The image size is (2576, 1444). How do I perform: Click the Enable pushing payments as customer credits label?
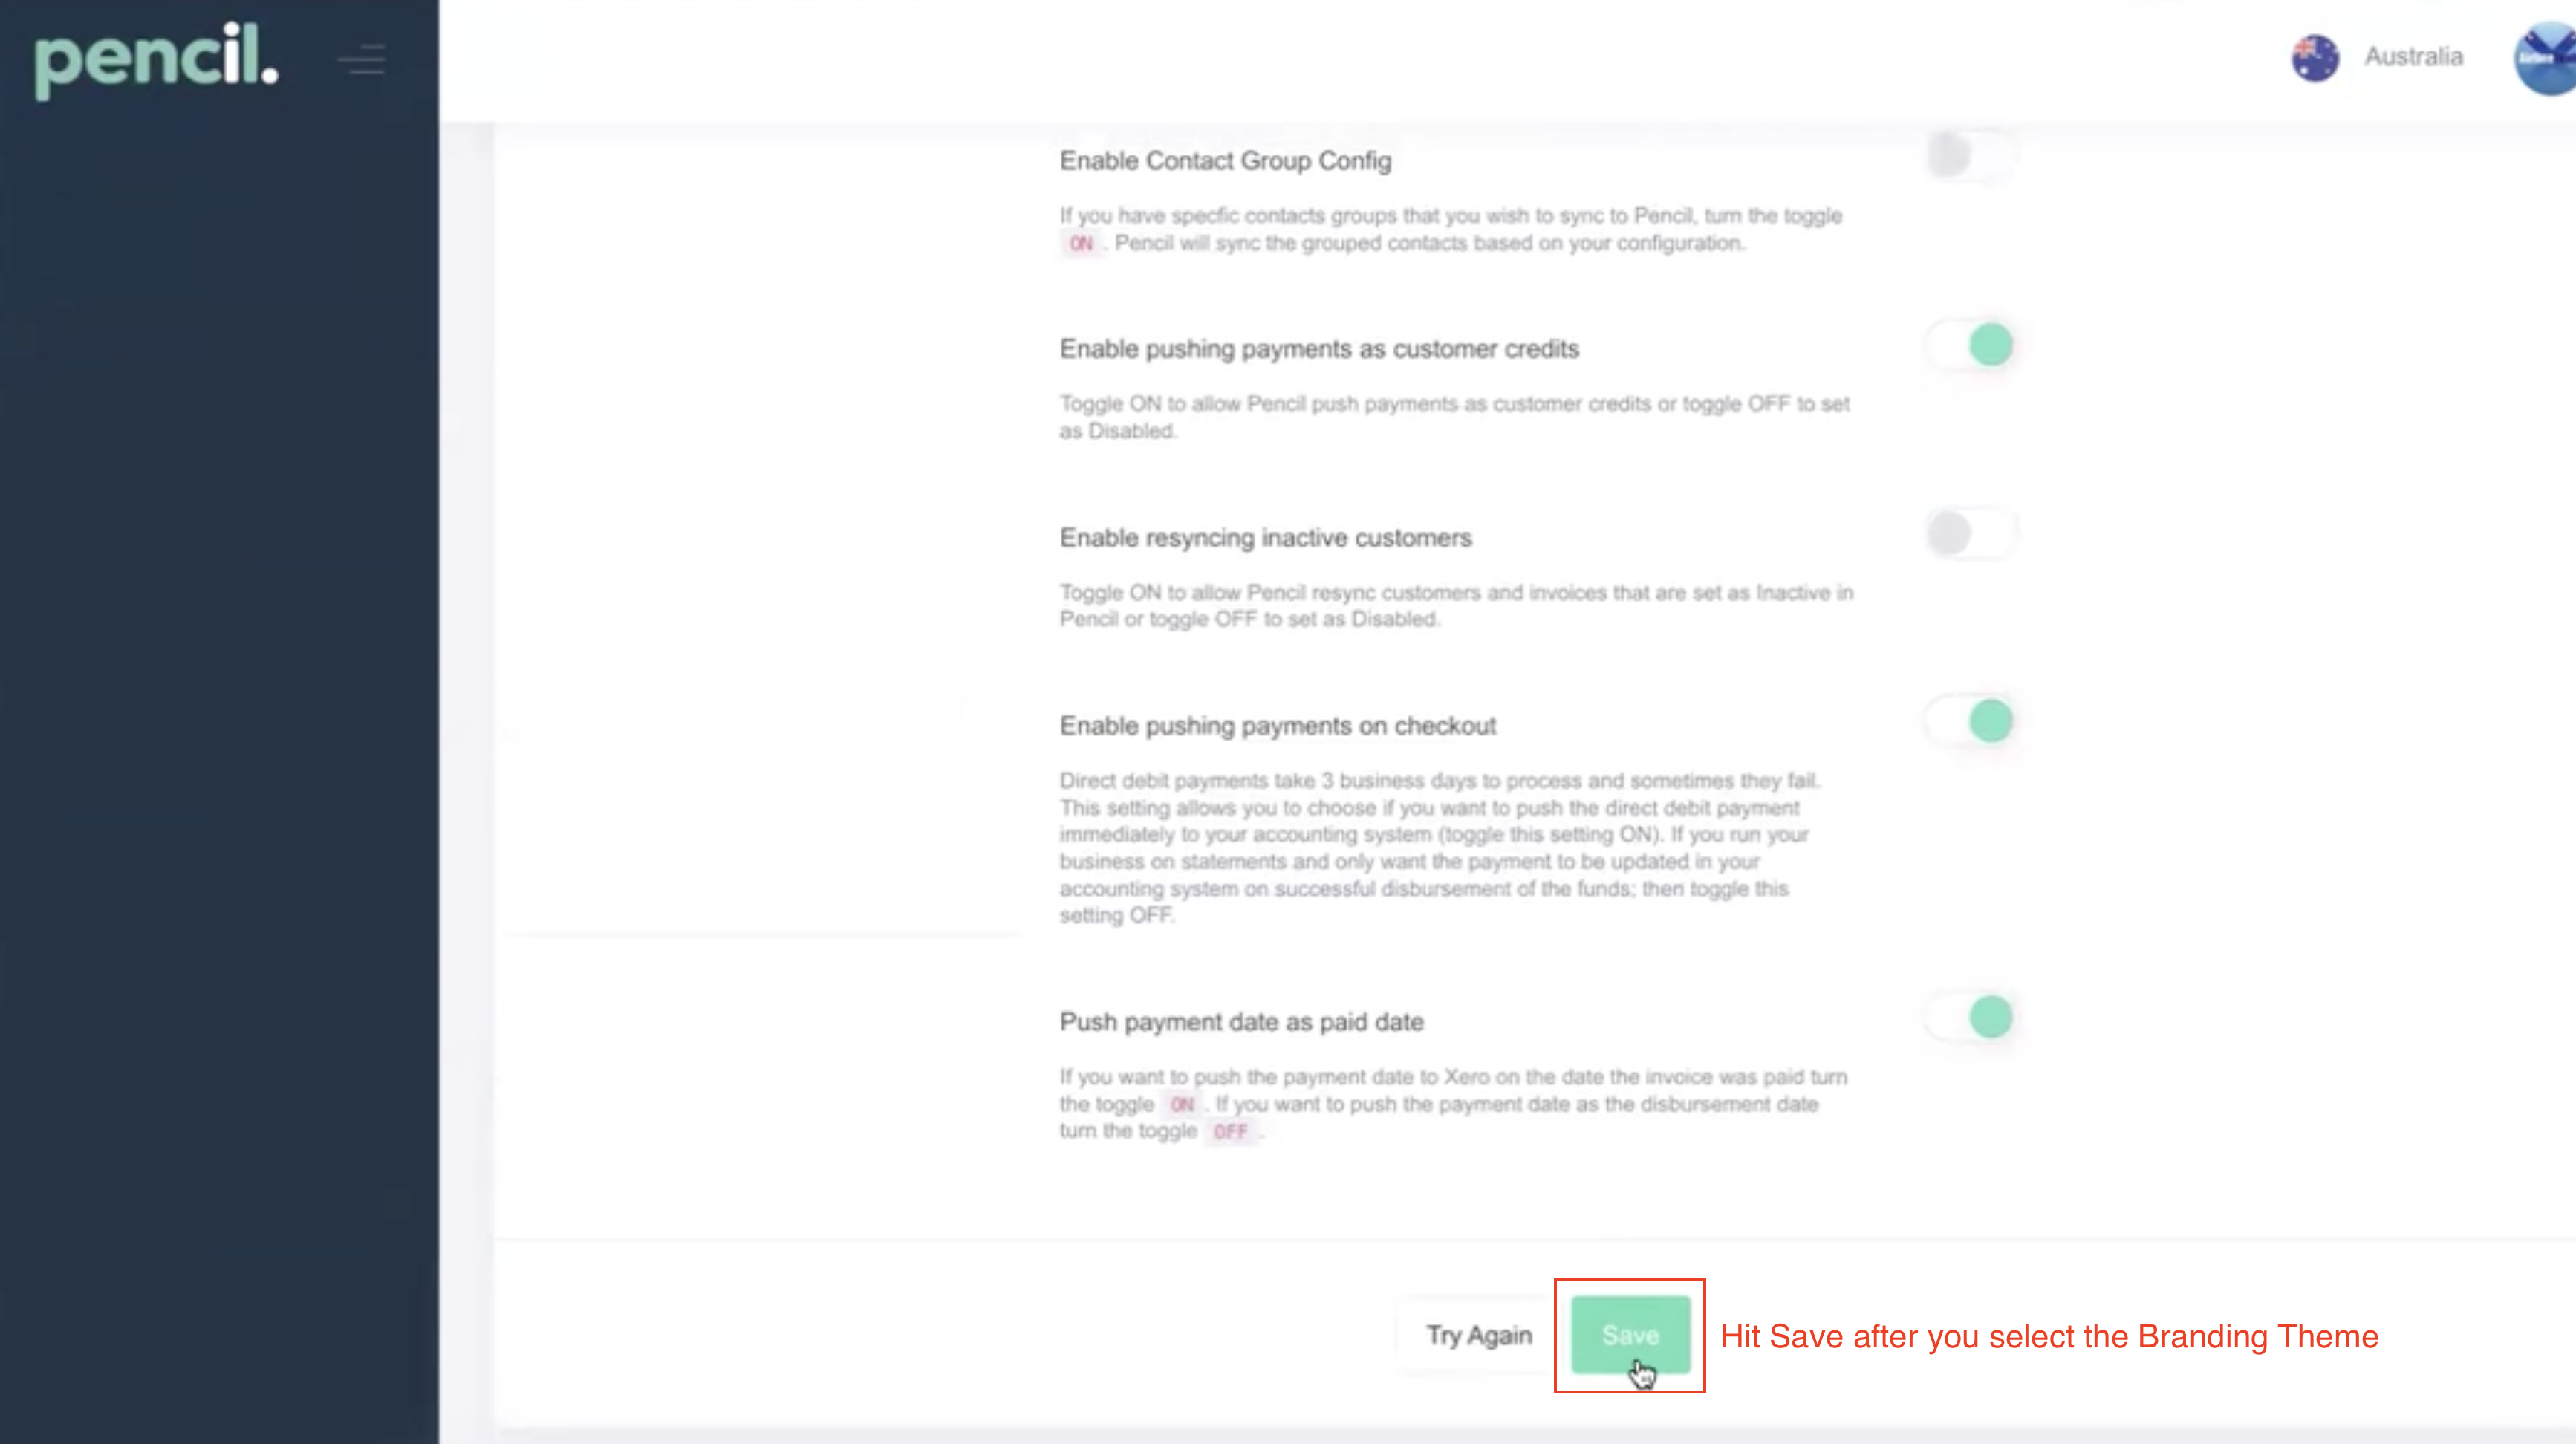click(x=1320, y=348)
